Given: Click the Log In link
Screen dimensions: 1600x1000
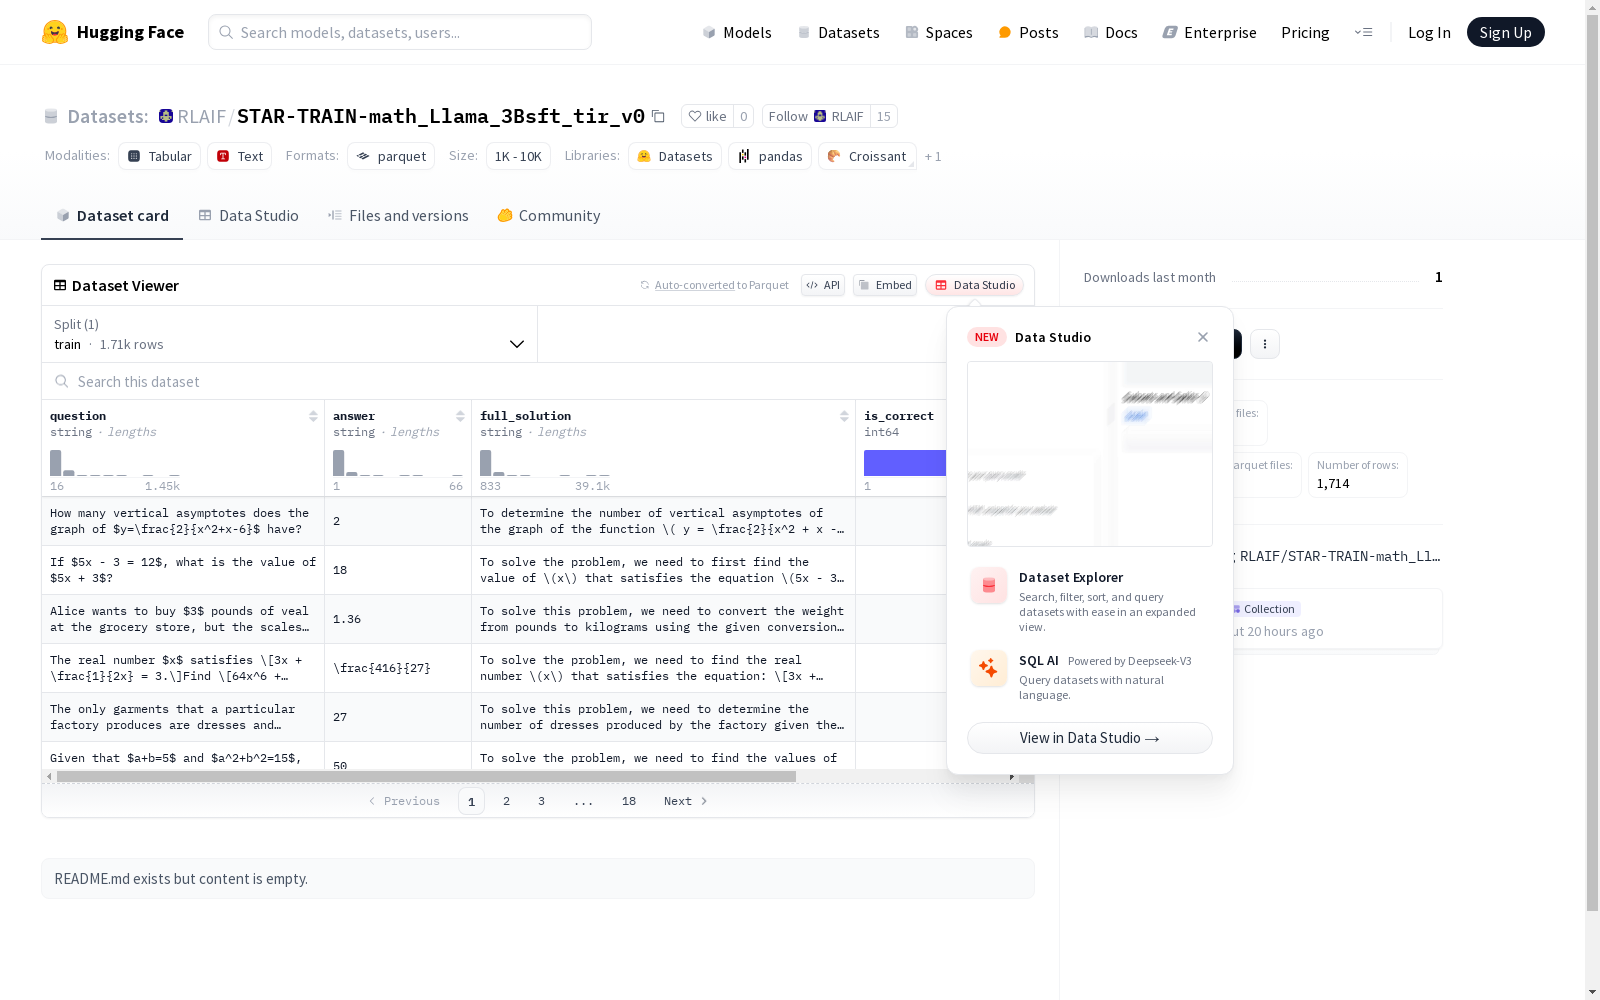Looking at the screenshot, I should click(1429, 32).
